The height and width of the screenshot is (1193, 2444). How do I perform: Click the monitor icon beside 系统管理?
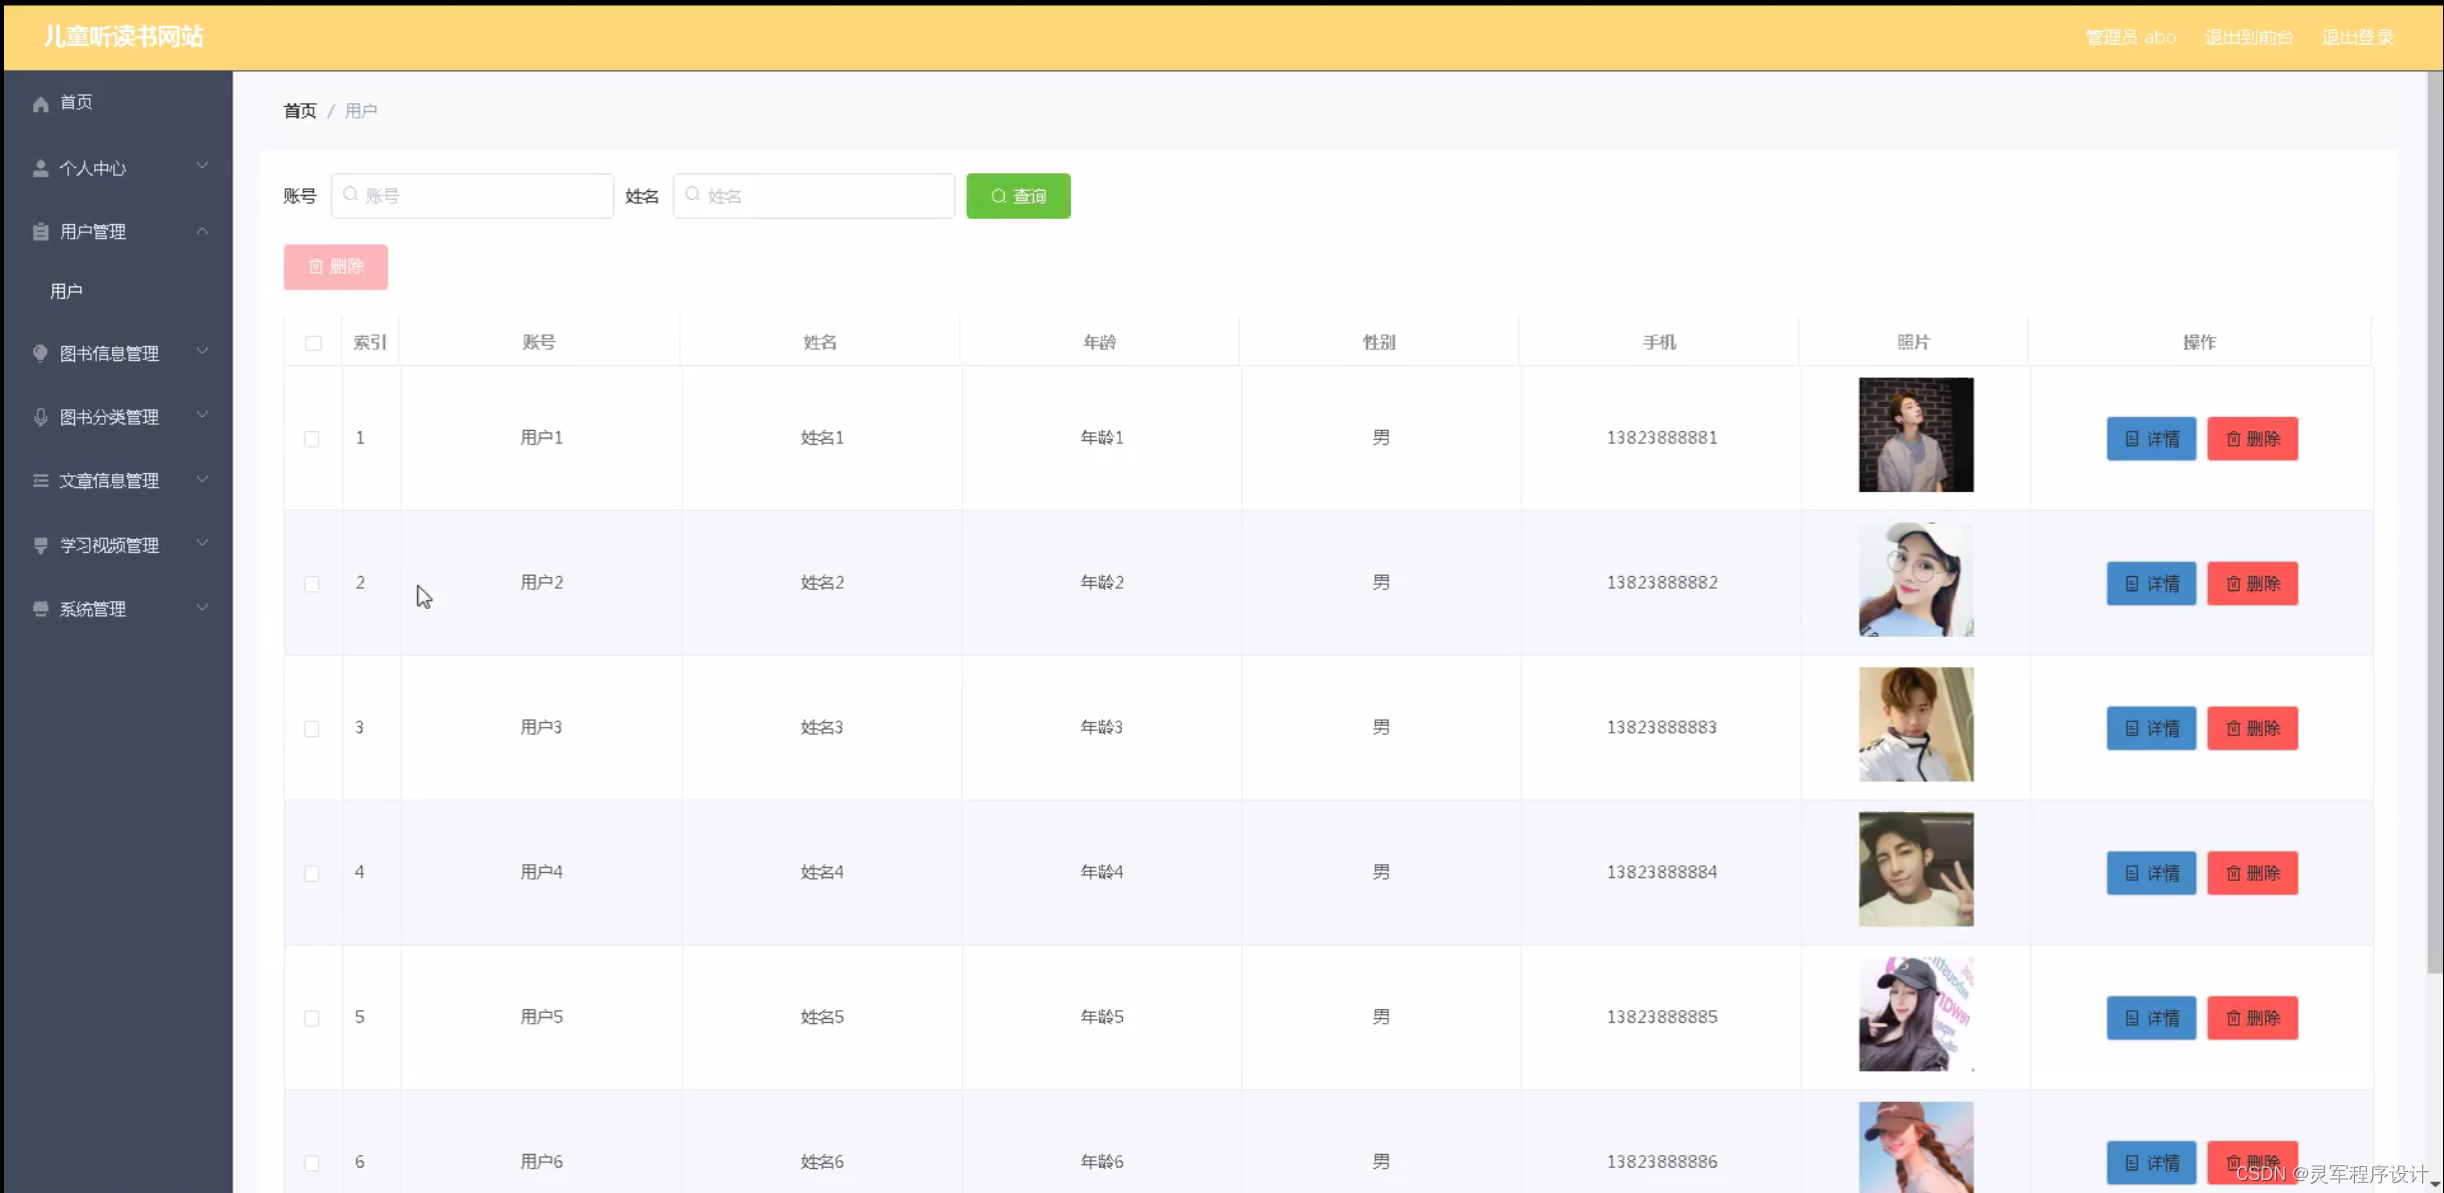point(40,609)
